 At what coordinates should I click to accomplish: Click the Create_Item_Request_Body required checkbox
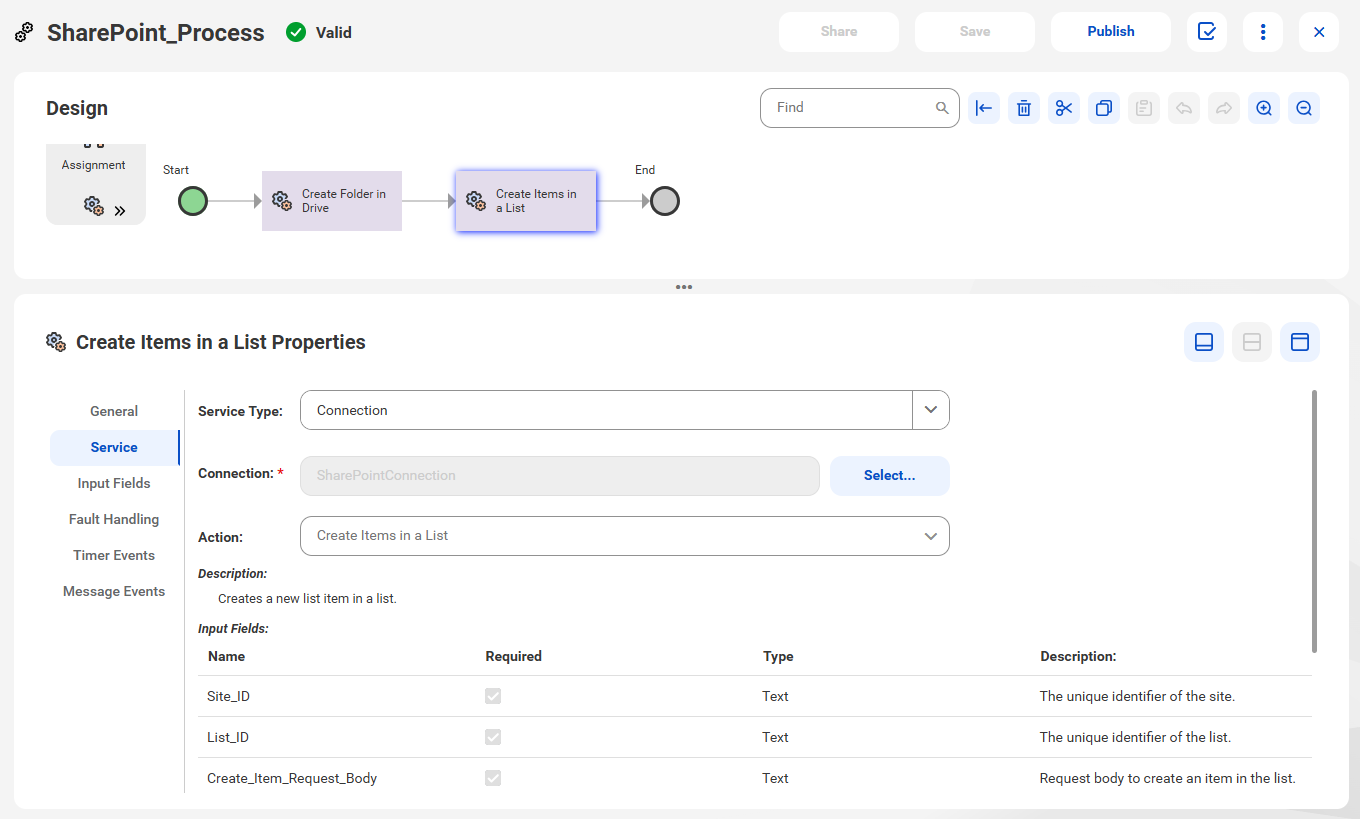point(493,778)
